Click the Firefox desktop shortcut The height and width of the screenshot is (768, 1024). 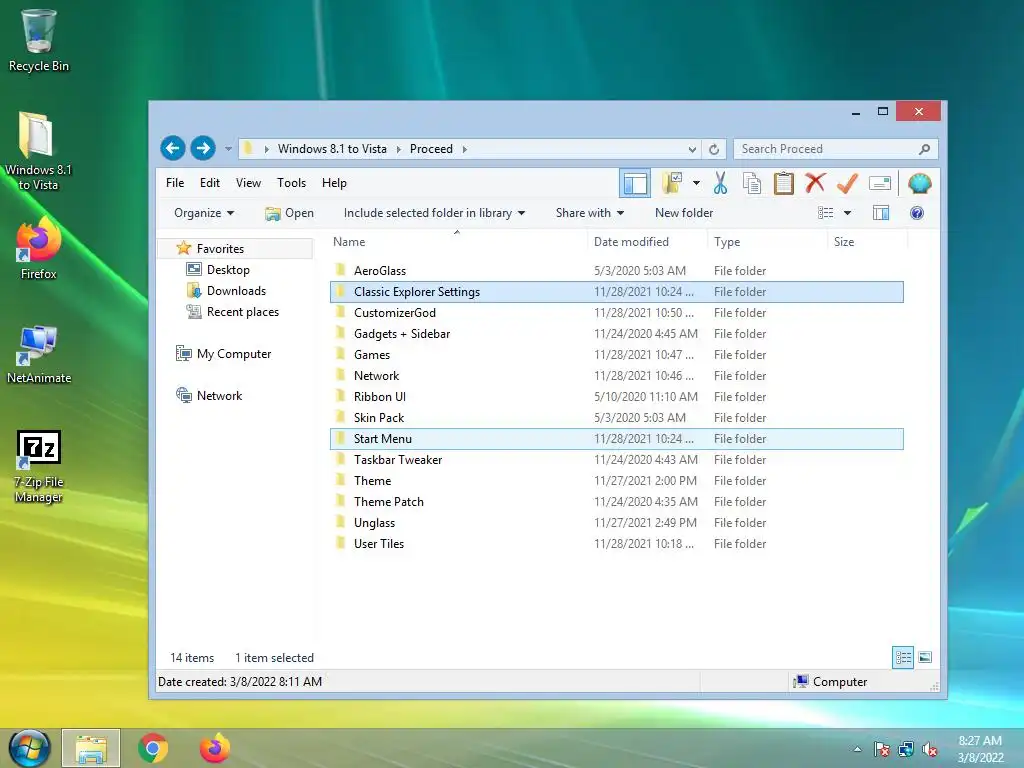point(39,249)
